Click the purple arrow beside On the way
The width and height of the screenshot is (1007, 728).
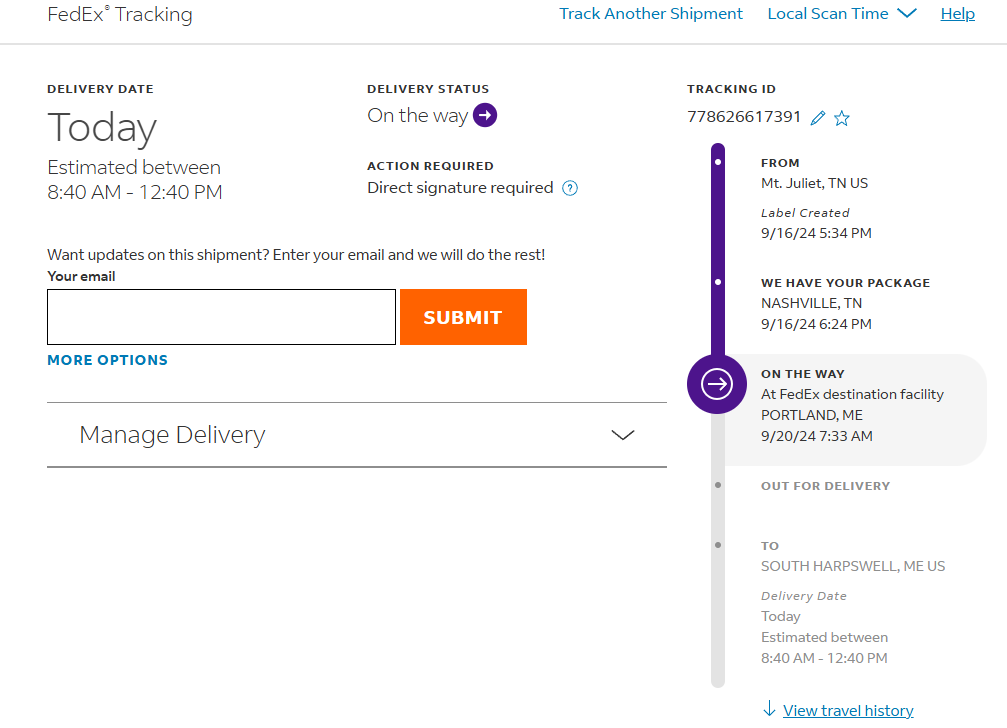point(485,116)
